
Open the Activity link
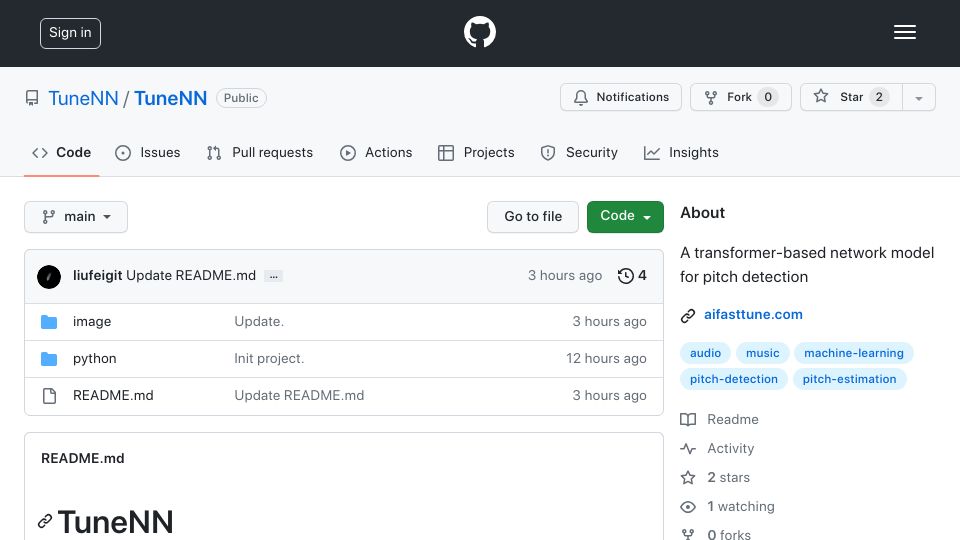[730, 448]
